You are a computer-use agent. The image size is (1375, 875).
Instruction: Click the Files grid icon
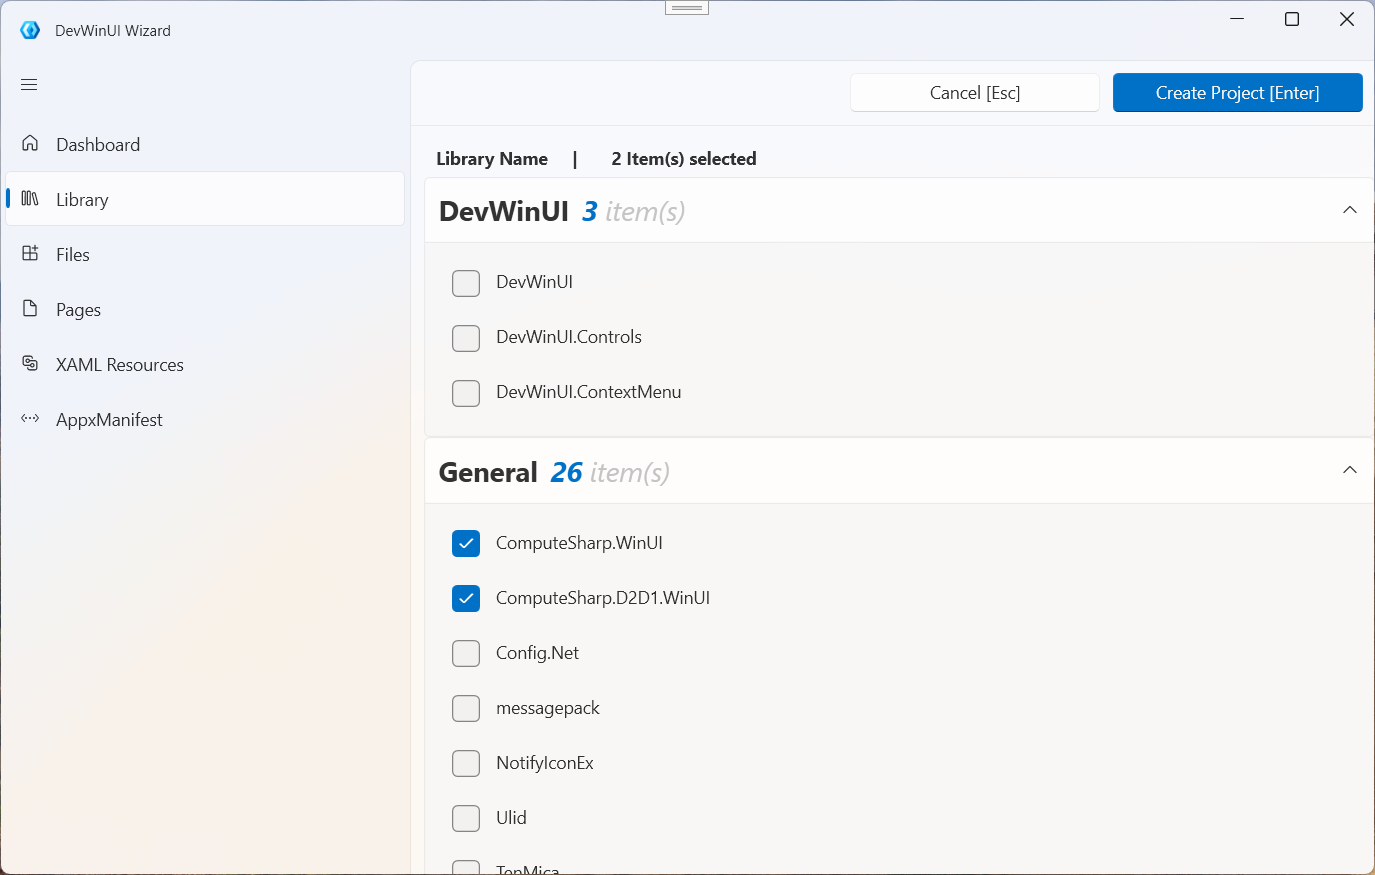click(30, 254)
